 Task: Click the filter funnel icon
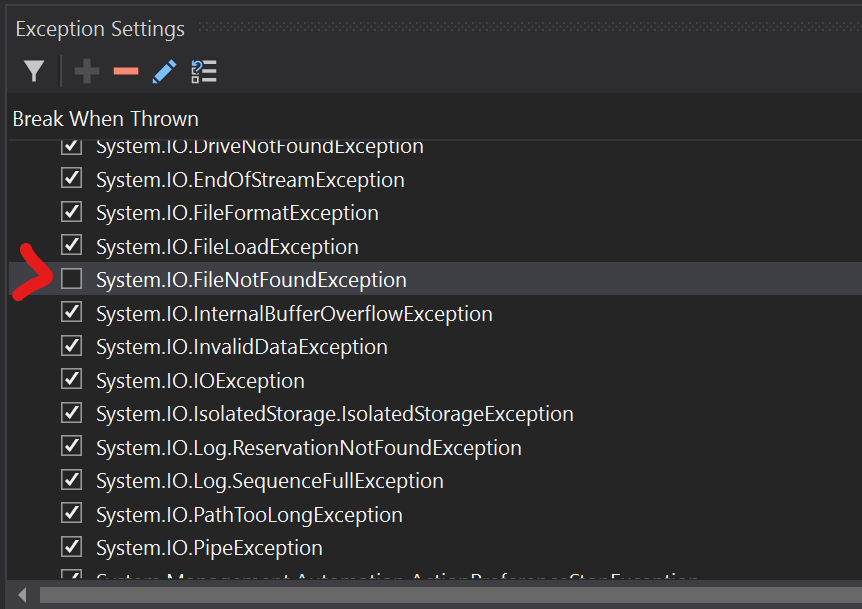coord(33,71)
